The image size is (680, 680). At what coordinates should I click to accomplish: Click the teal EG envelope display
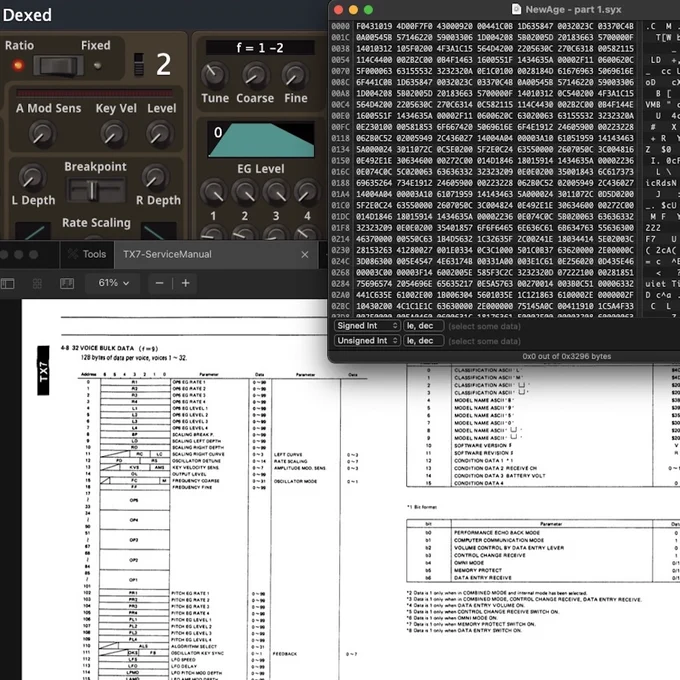point(261,140)
